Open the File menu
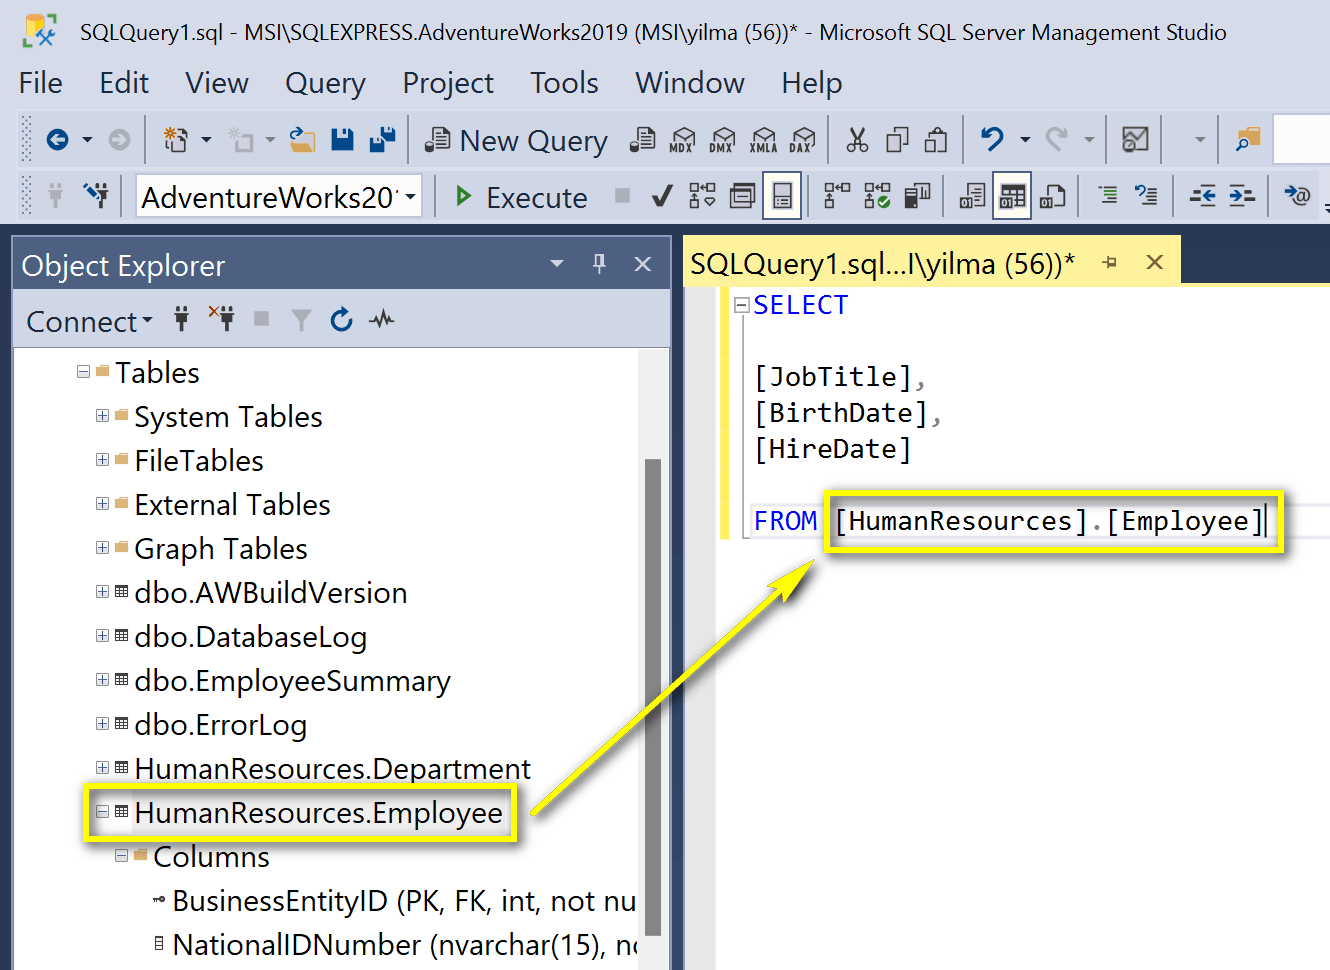This screenshot has height=970, width=1330. [40, 83]
